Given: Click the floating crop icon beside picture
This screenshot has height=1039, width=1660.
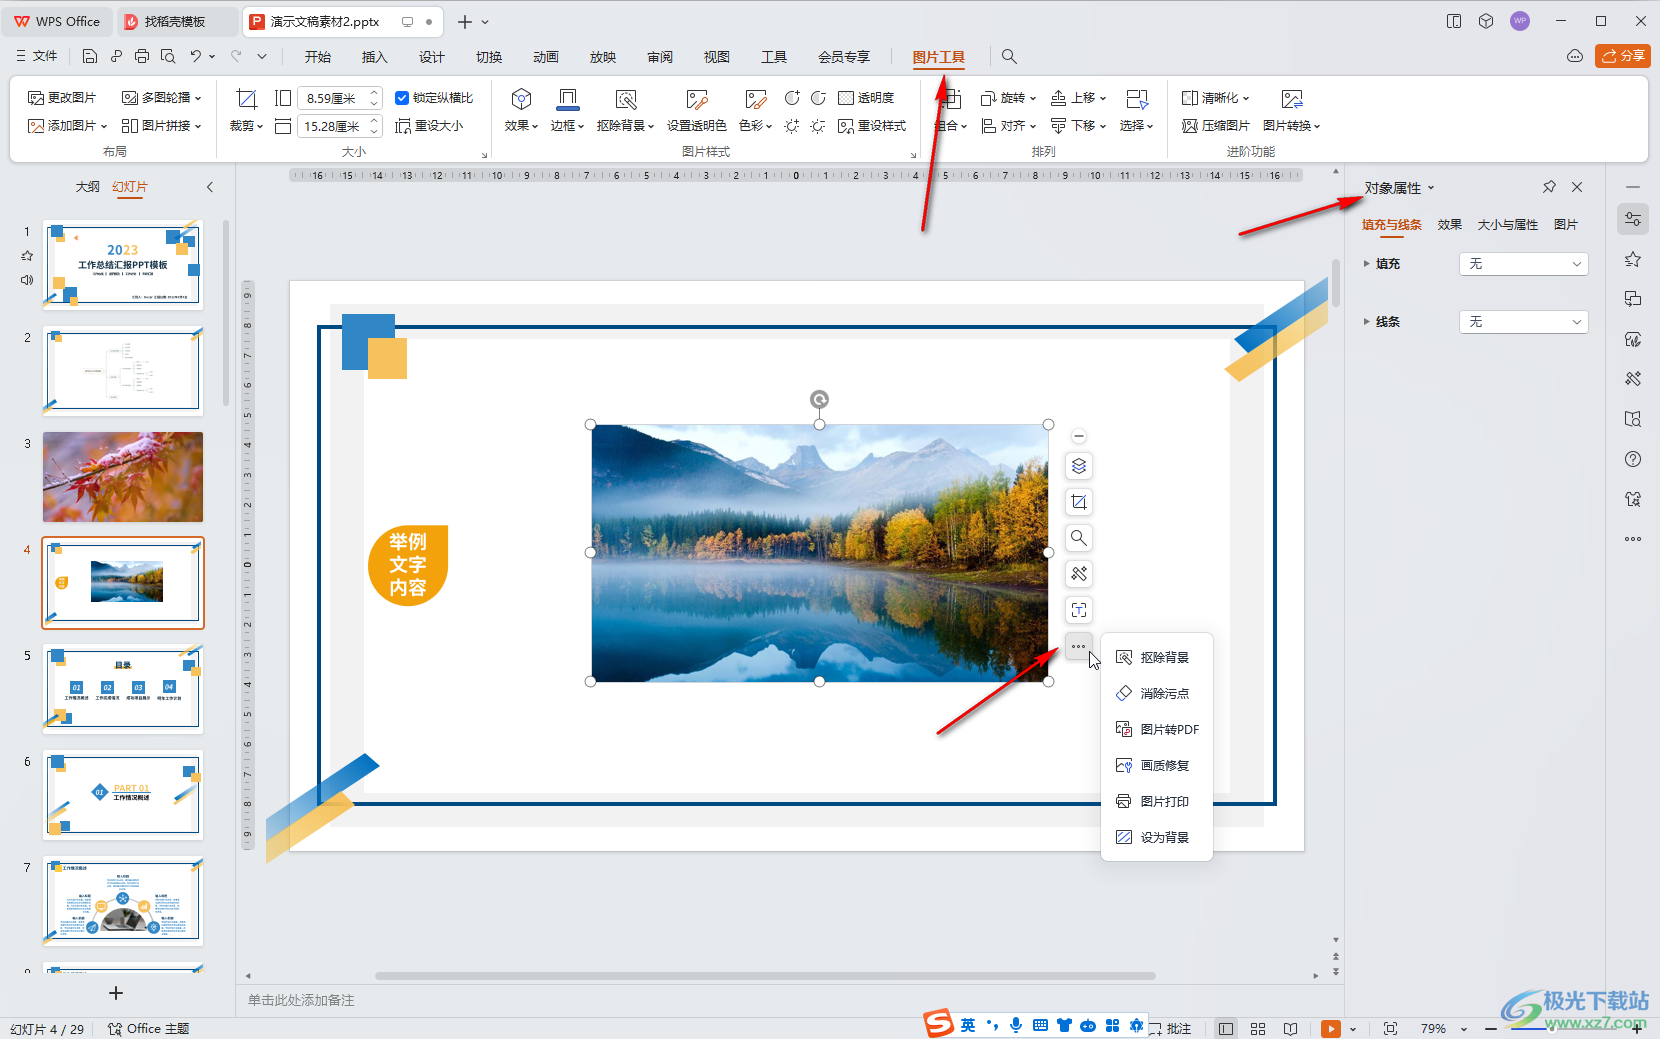Looking at the screenshot, I should tap(1079, 502).
